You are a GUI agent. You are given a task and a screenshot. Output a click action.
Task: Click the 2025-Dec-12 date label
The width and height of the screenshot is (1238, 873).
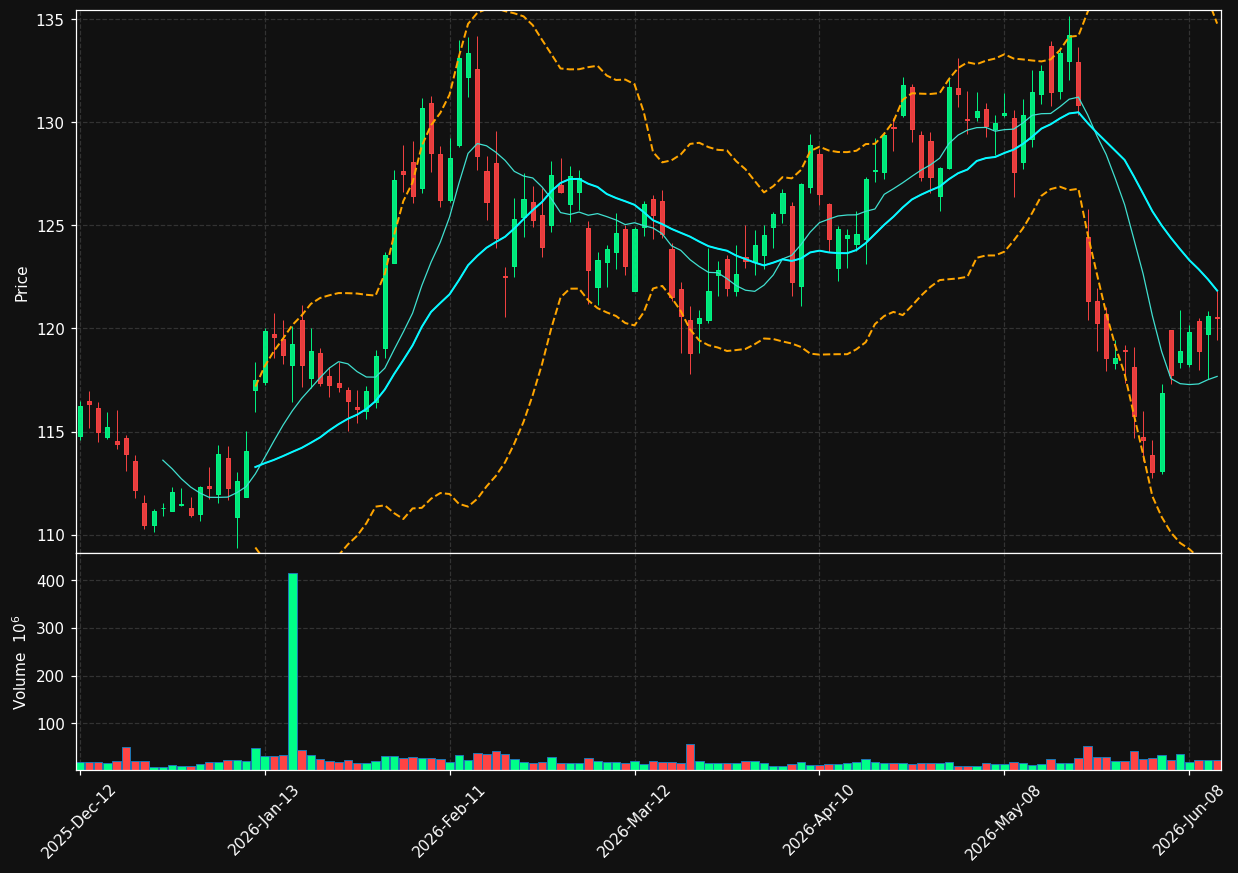pyautogui.click(x=78, y=820)
